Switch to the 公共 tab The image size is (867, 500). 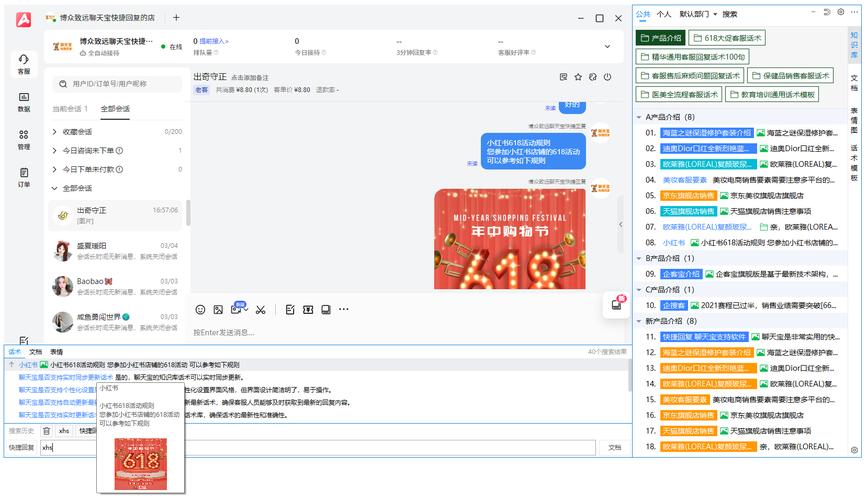[x=643, y=14]
